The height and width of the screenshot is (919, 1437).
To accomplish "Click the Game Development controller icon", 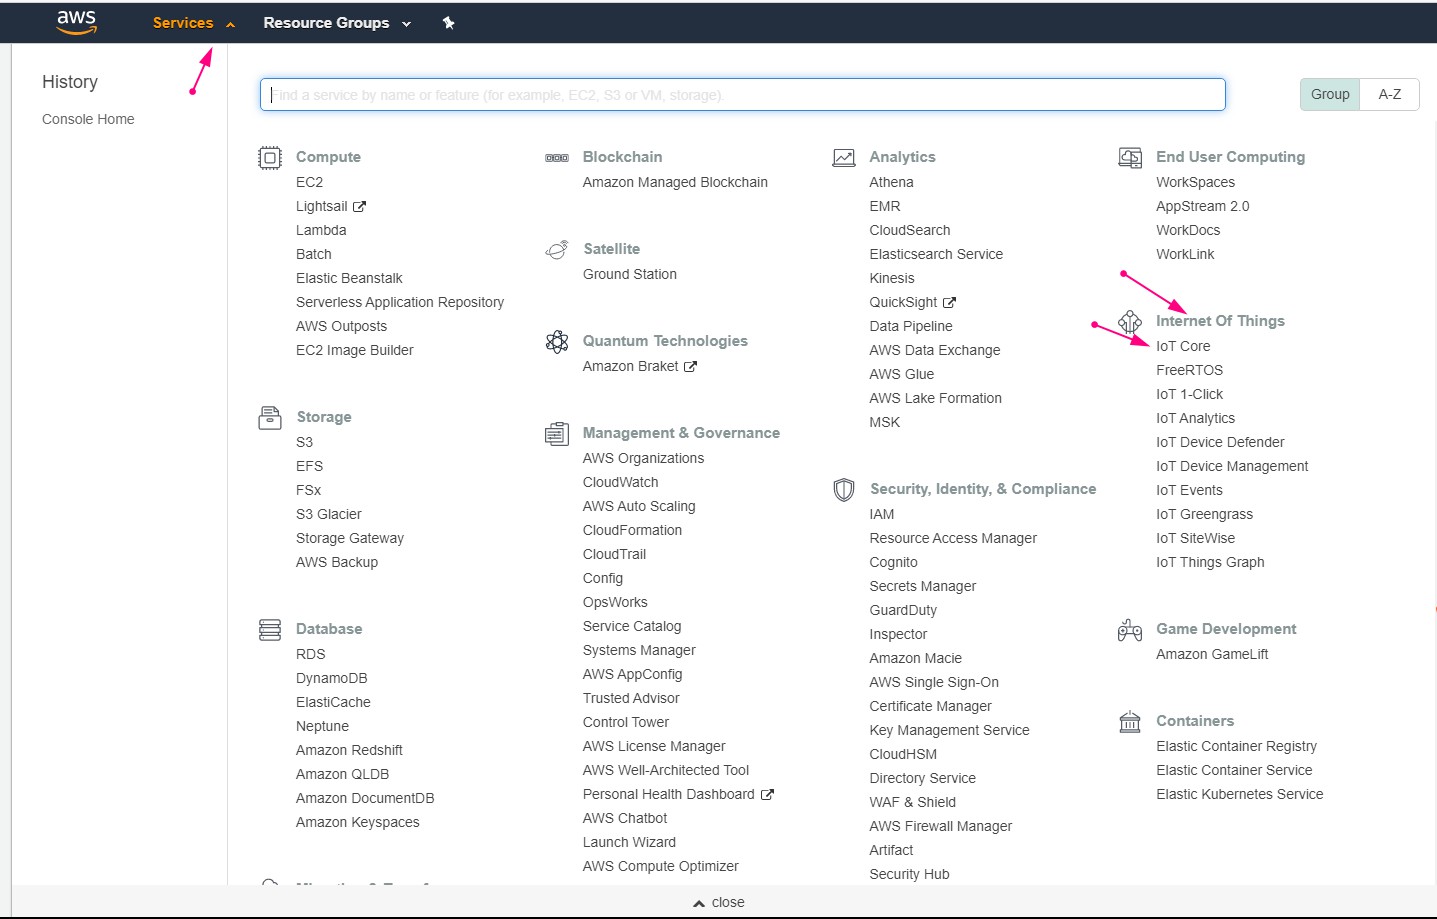I will tap(1130, 630).
